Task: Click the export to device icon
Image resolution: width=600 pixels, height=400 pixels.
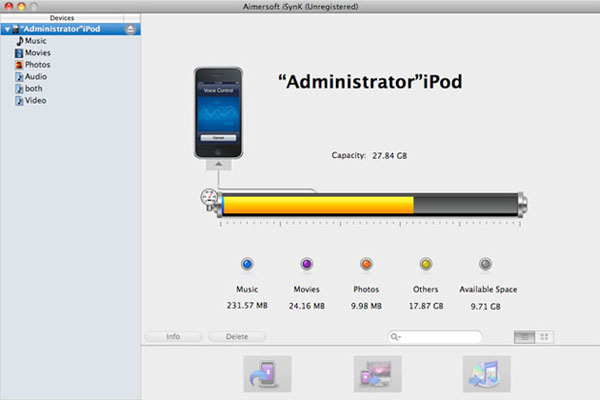Action: tap(267, 374)
